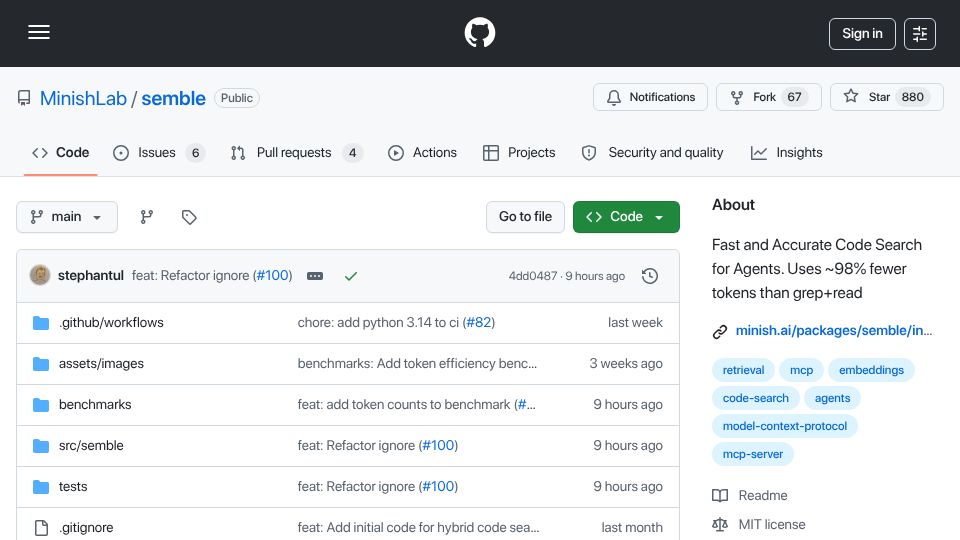Viewport: 960px width, 540px height.
Task: Open the stephantul author link
Action: pyautogui.click(x=91, y=276)
